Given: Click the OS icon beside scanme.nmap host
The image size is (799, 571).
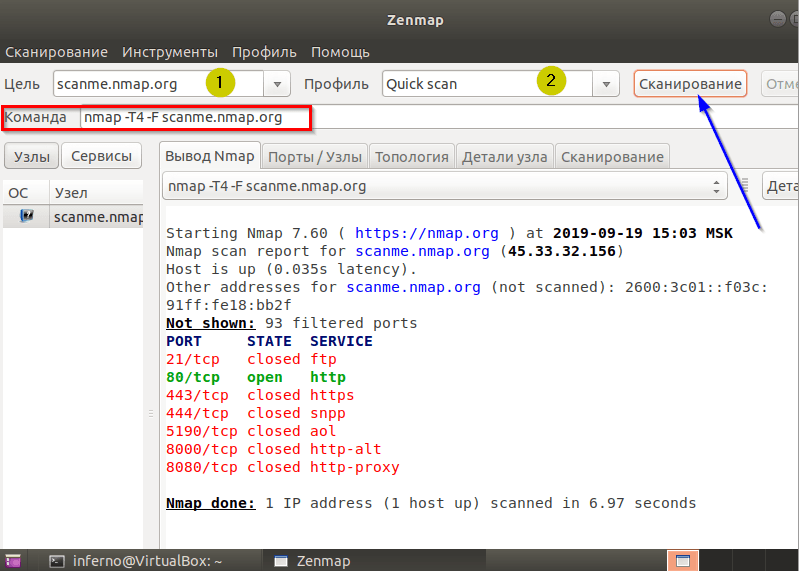Looking at the screenshot, I should pyautogui.click(x=26, y=216).
